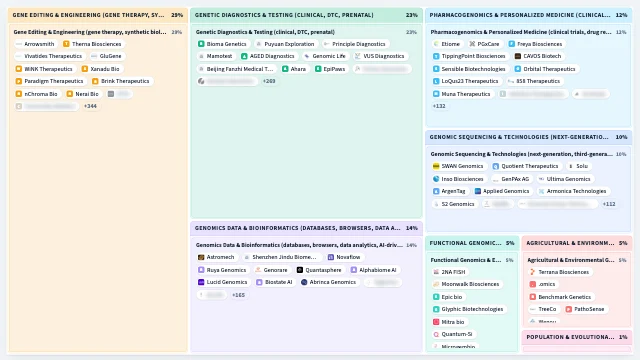Click the Mitra bio red icon
Image resolution: width=640 pixels, height=360 pixels.
[436, 322]
